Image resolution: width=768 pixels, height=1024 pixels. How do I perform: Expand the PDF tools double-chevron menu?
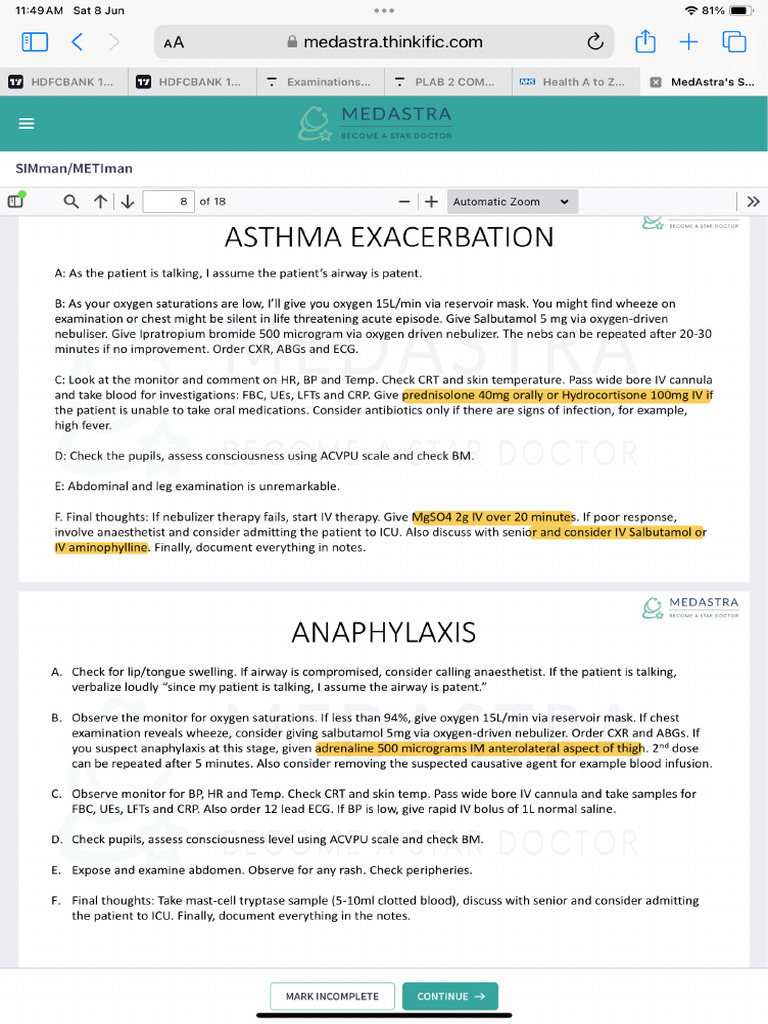(753, 201)
